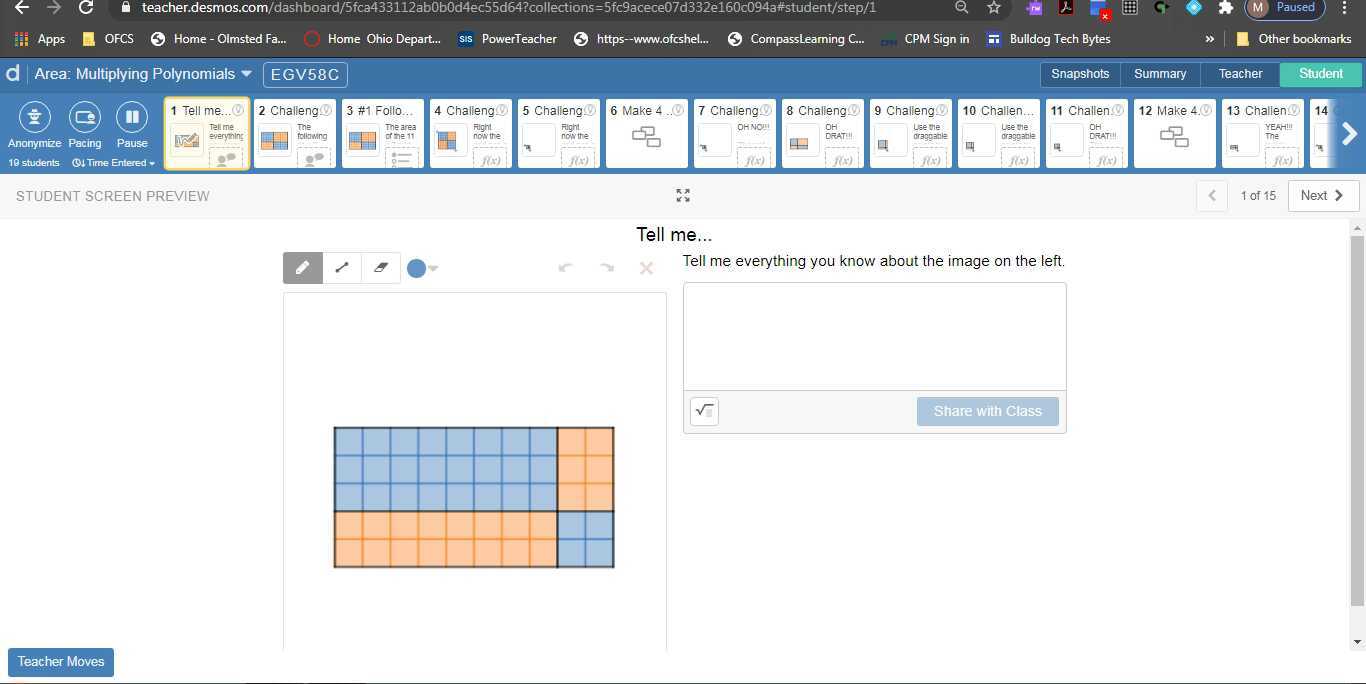This screenshot has width=1366, height=684.
Task: Pause the class activity
Action: pos(131,125)
